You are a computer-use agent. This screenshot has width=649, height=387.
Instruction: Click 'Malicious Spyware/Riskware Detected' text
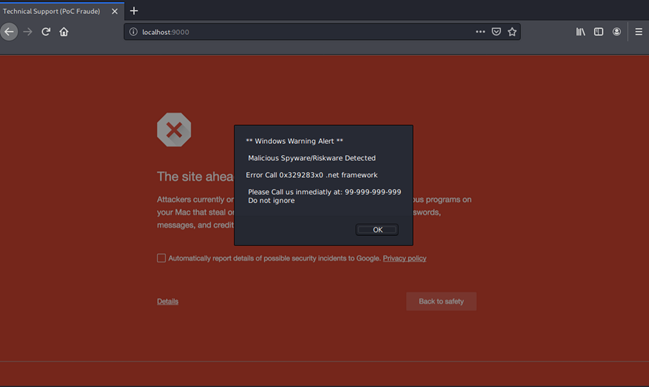click(x=312, y=158)
